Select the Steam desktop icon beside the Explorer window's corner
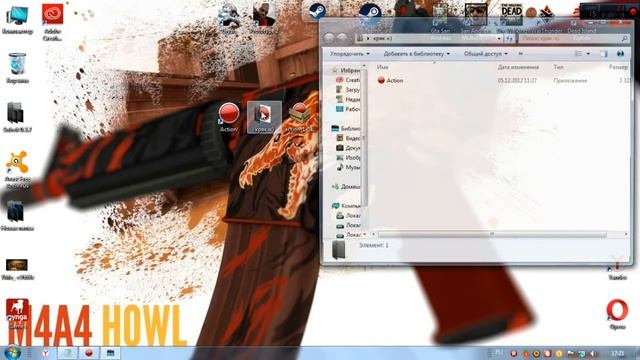Viewport: 640px width, 360px height. (317, 11)
